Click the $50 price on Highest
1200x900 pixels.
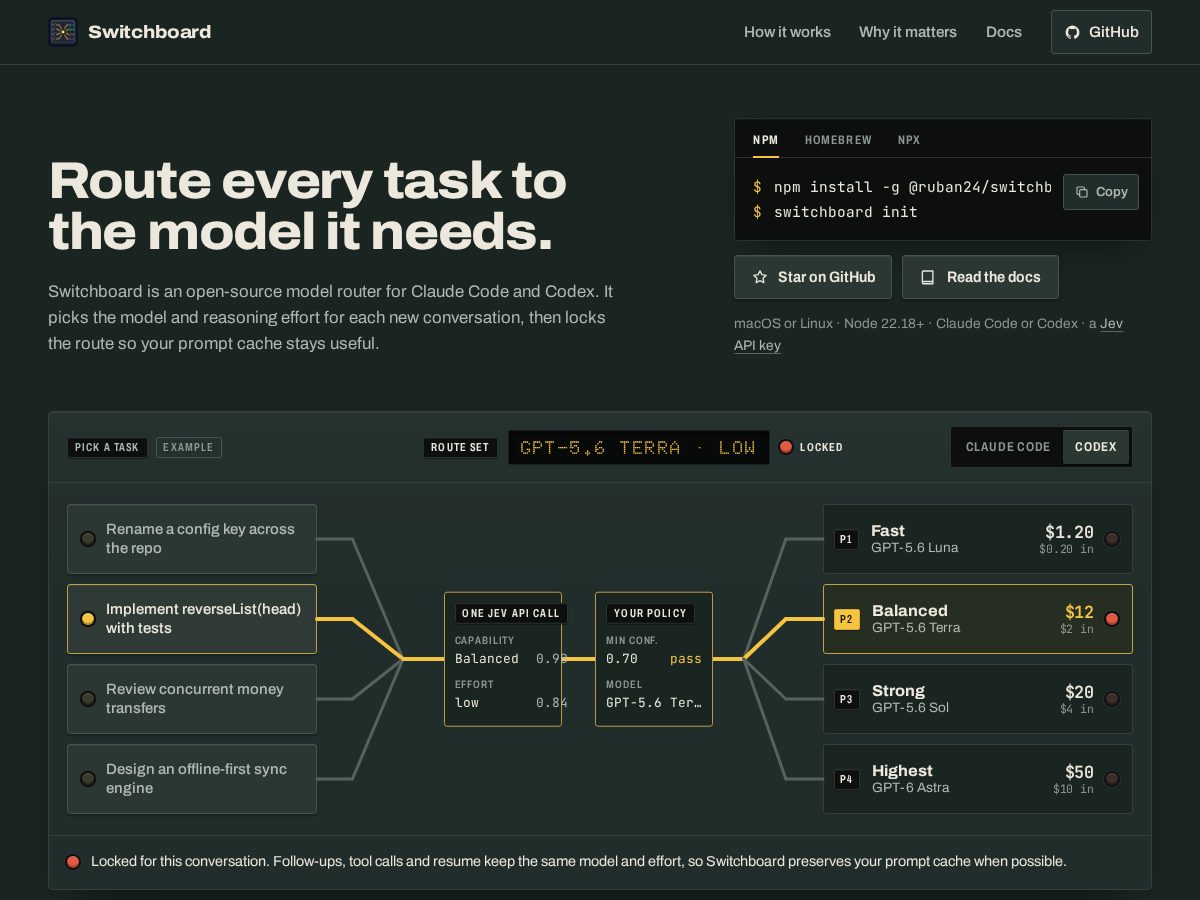[x=1079, y=772]
